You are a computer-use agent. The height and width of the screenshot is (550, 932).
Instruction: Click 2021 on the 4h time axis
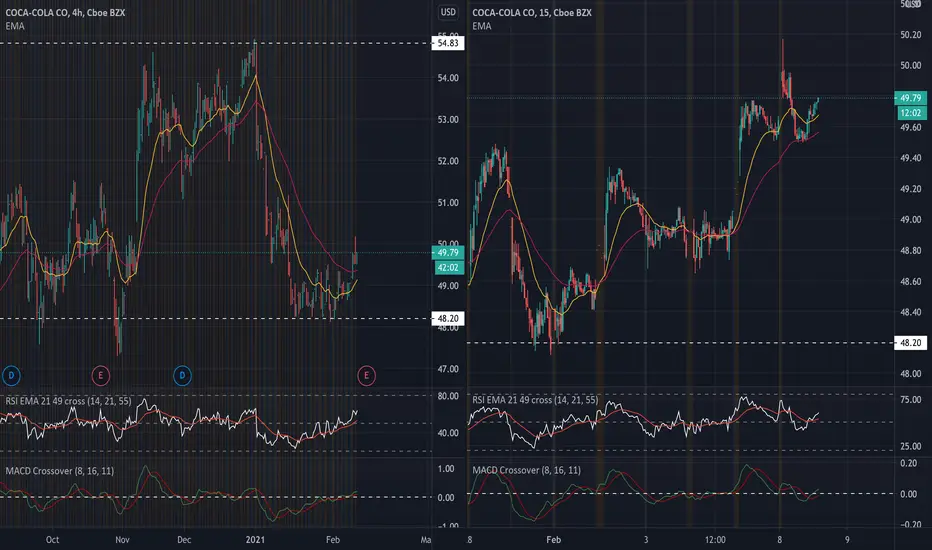point(255,540)
